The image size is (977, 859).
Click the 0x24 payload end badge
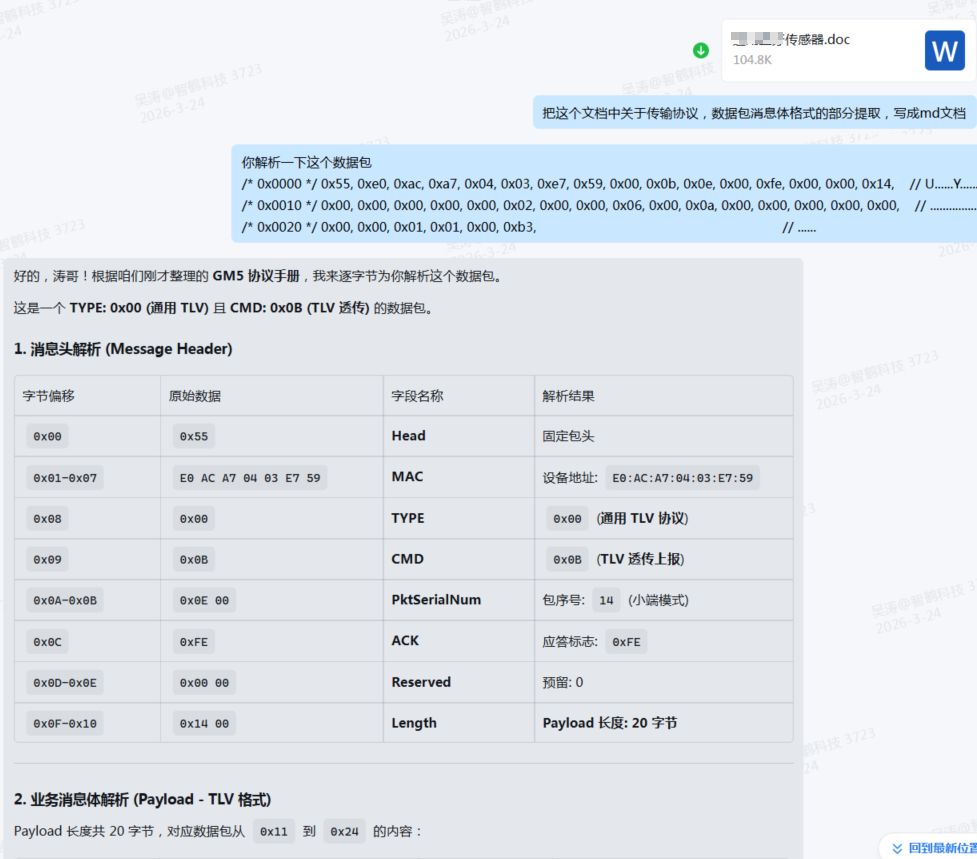click(x=343, y=831)
